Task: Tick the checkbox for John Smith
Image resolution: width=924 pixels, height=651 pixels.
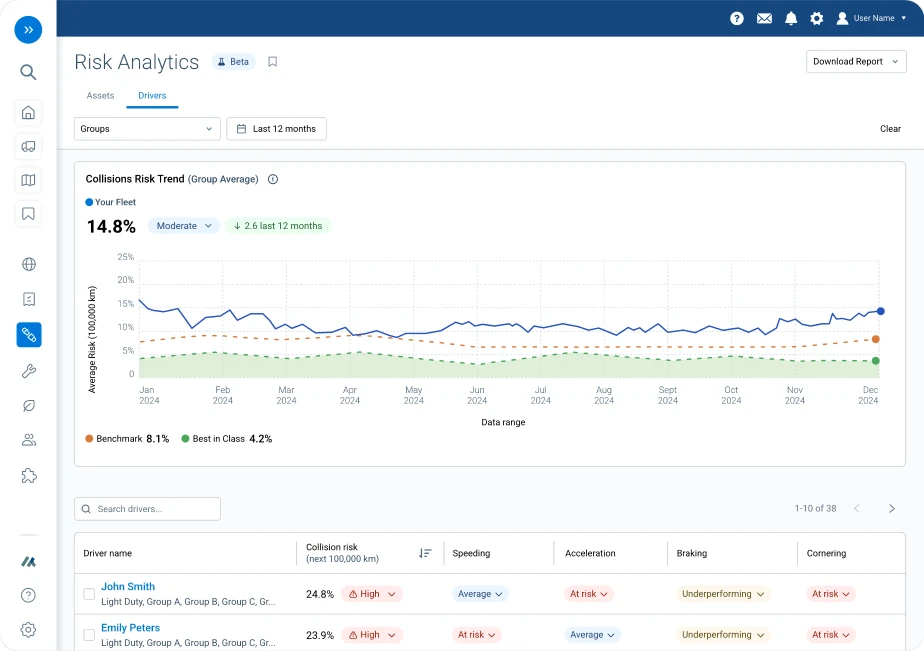Action: 89,594
